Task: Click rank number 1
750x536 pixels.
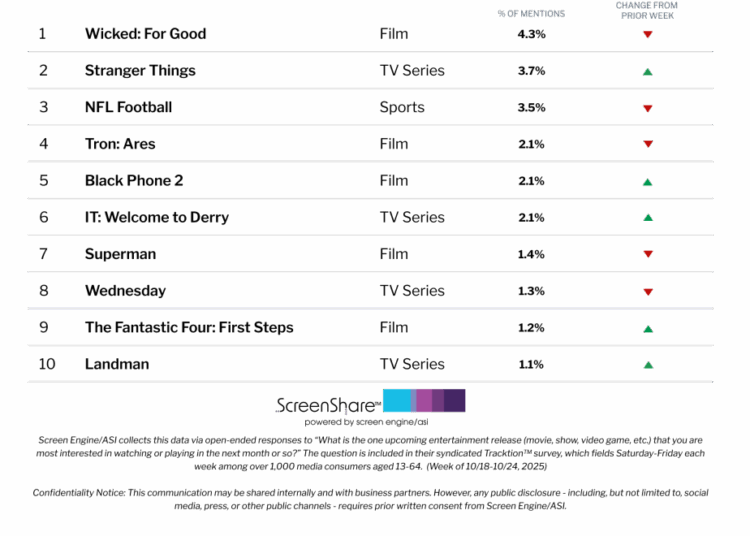Action: 43,34
